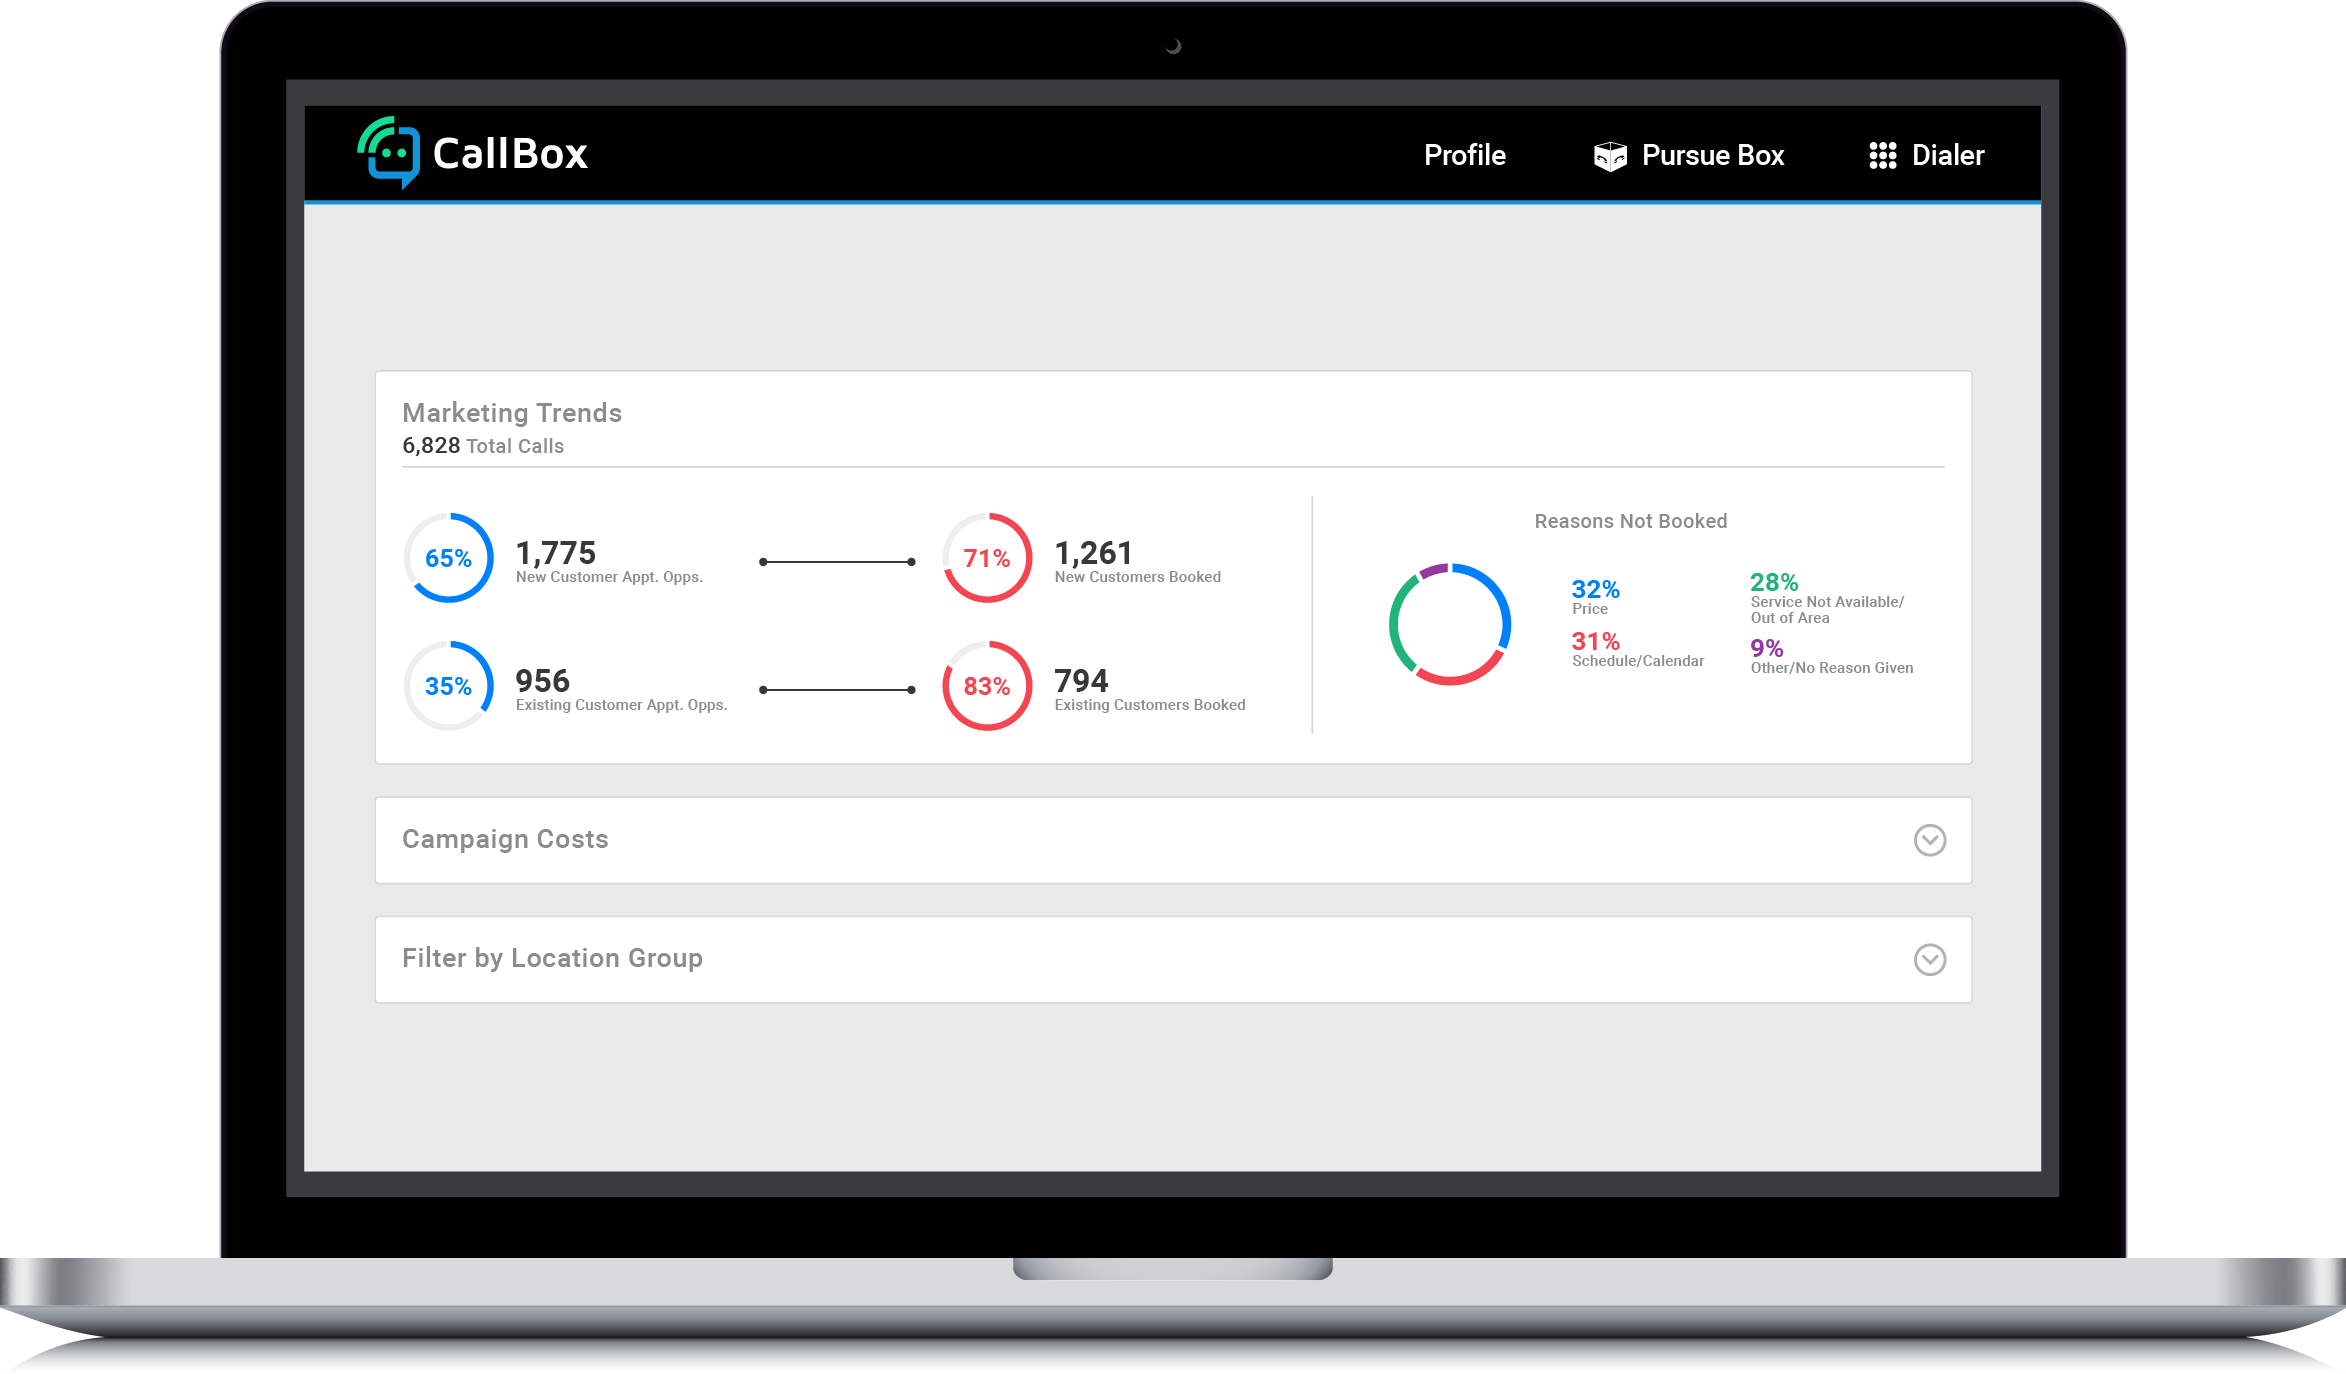Viewport: 2346px width, 1374px height.
Task: Click the Pursue Box navigation link
Action: pyautogui.click(x=1712, y=156)
